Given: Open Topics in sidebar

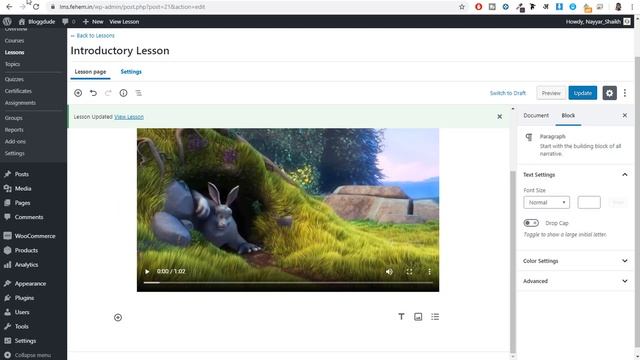Looking at the screenshot, I should (x=12, y=64).
